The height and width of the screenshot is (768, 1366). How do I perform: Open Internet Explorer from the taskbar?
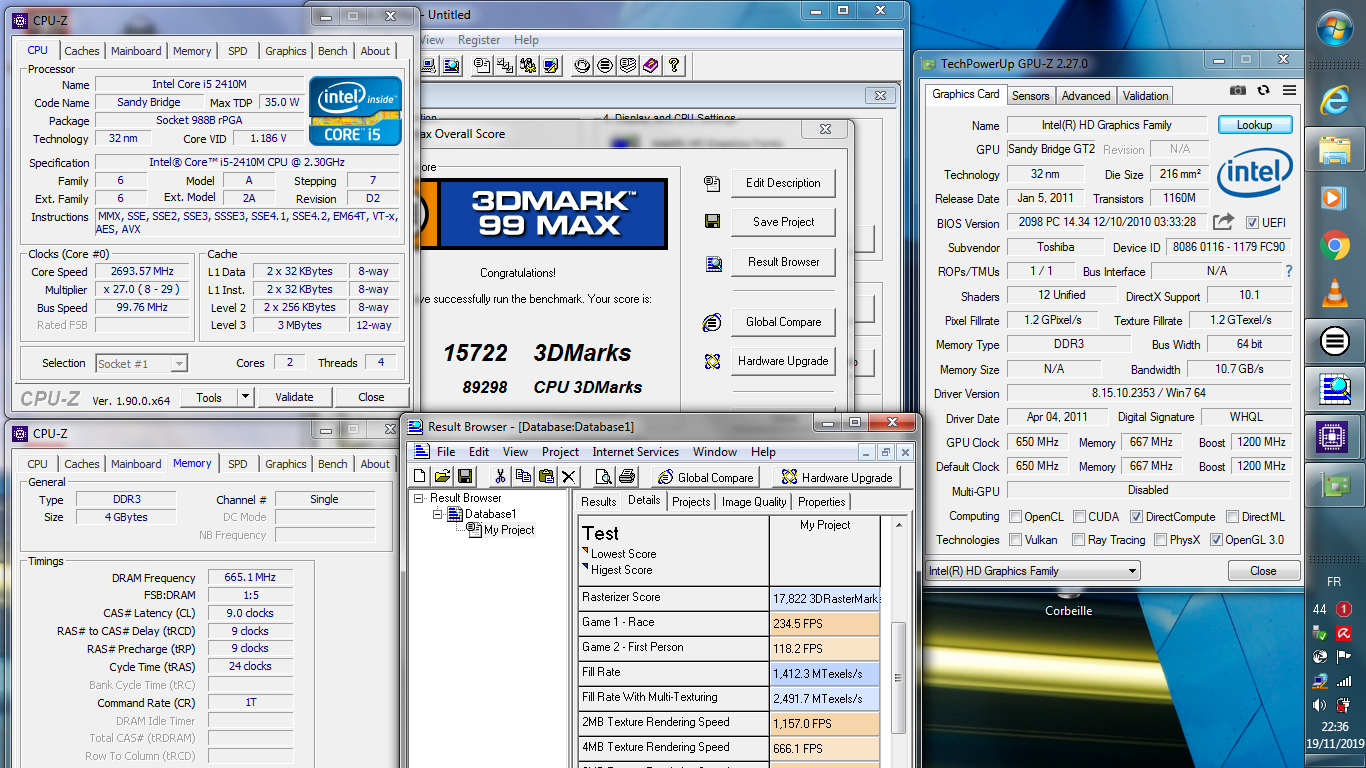click(1335, 100)
